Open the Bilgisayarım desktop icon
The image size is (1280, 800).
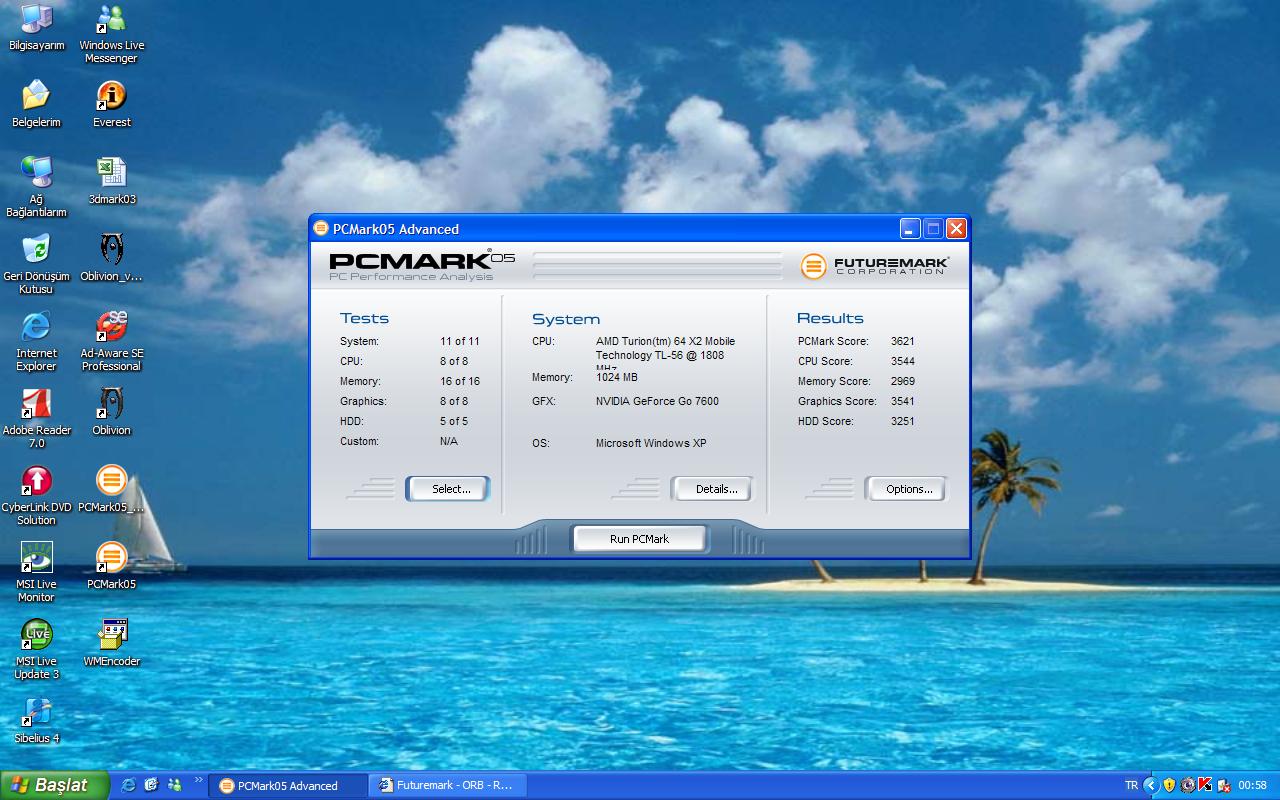(x=36, y=27)
